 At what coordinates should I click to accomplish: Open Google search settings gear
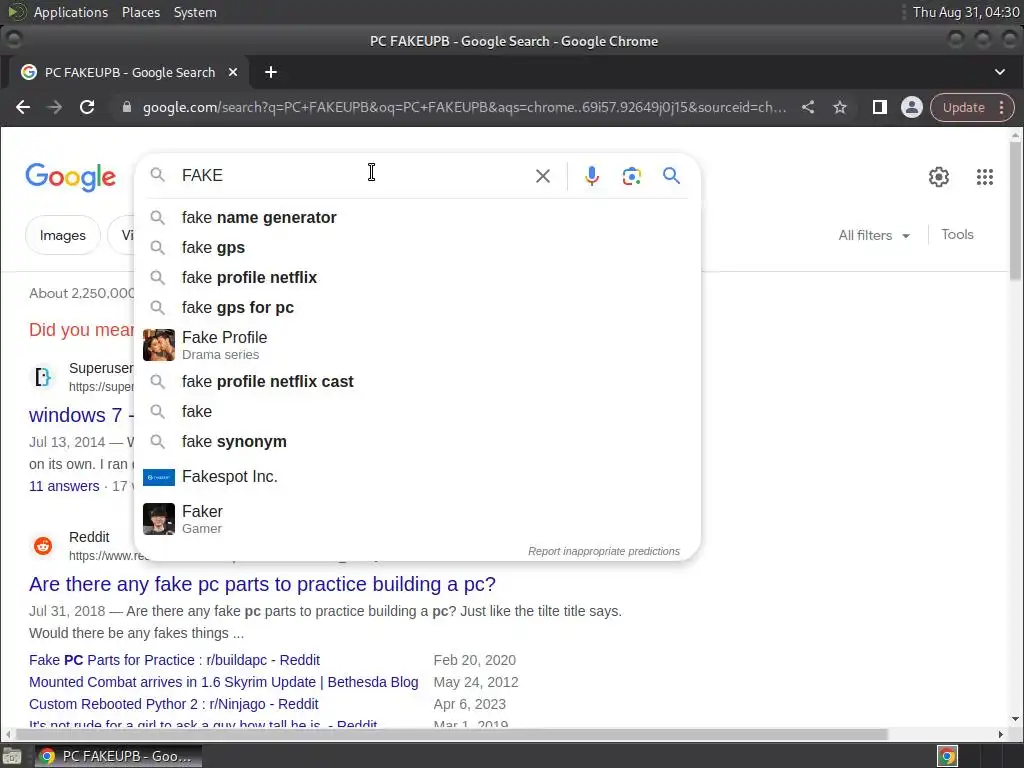[938, 176]
